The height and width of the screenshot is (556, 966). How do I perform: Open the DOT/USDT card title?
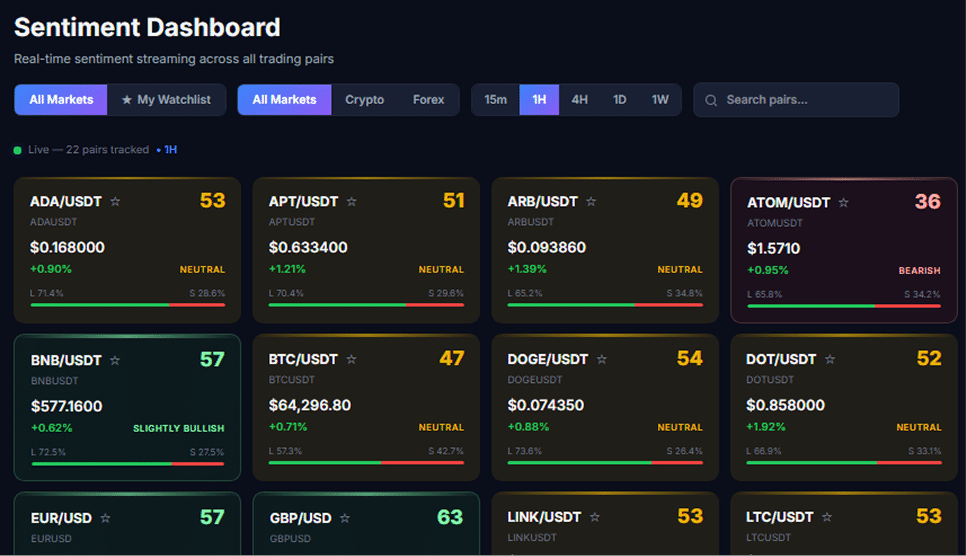point(781,359)
